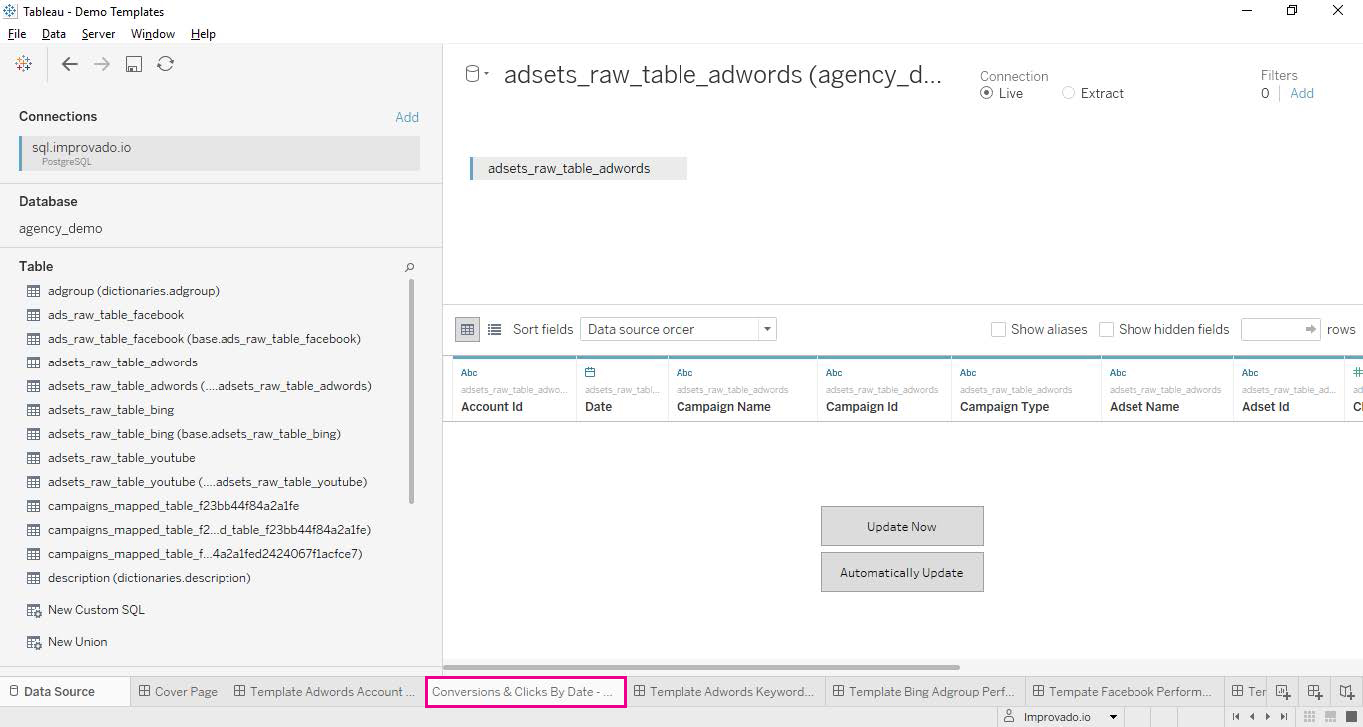Click Add link next to Connections
The width and height of the screenshot is (1363, 727).
[x=407, y=117]
